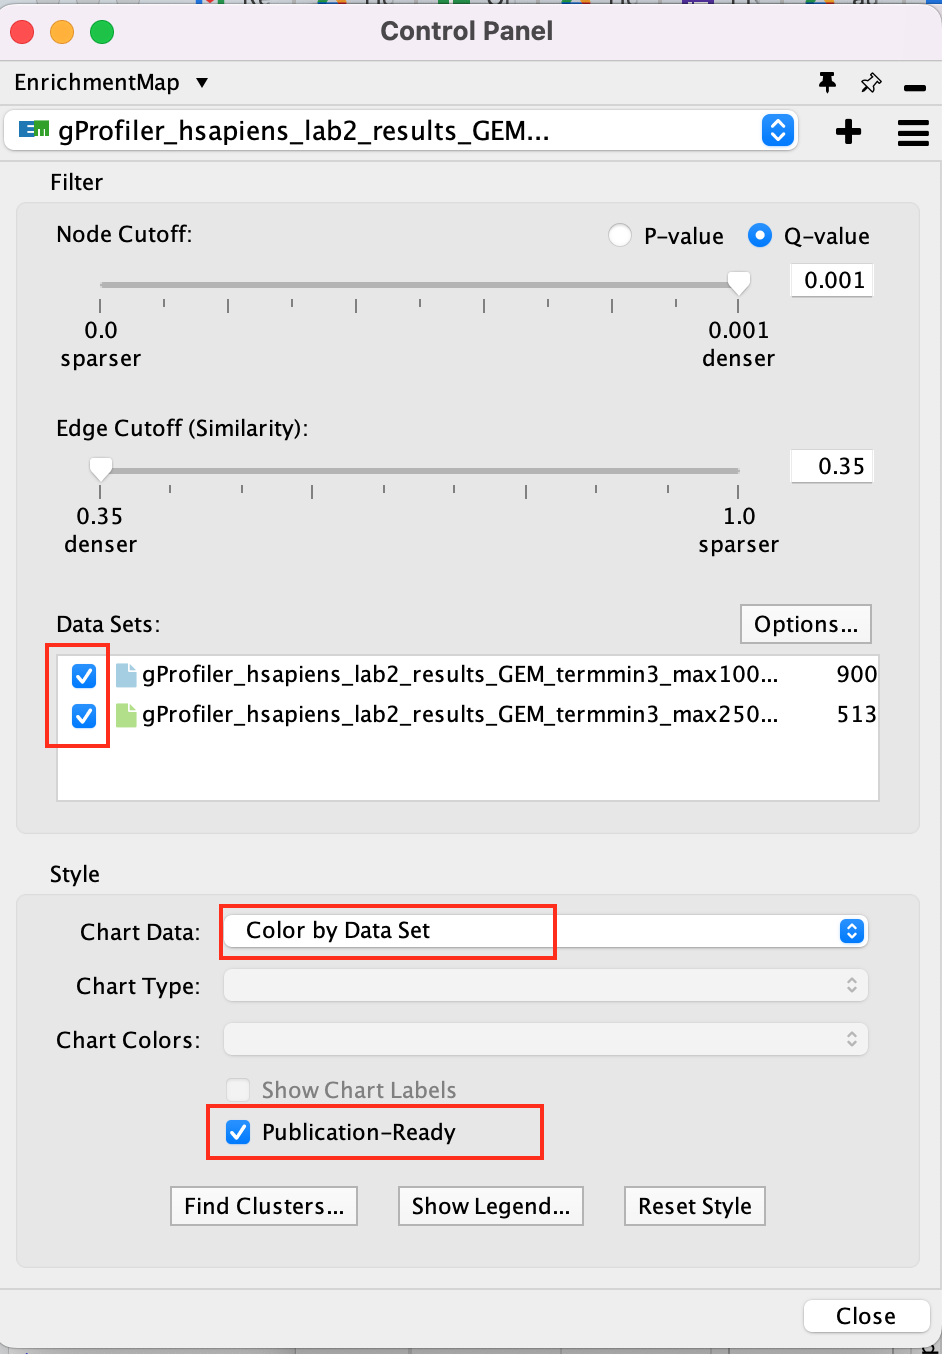The width and height of the screenshot is (942, 1354).
Task: Click the Edge Cutoff similarity slider handle
Action: (x=100, y=468)
